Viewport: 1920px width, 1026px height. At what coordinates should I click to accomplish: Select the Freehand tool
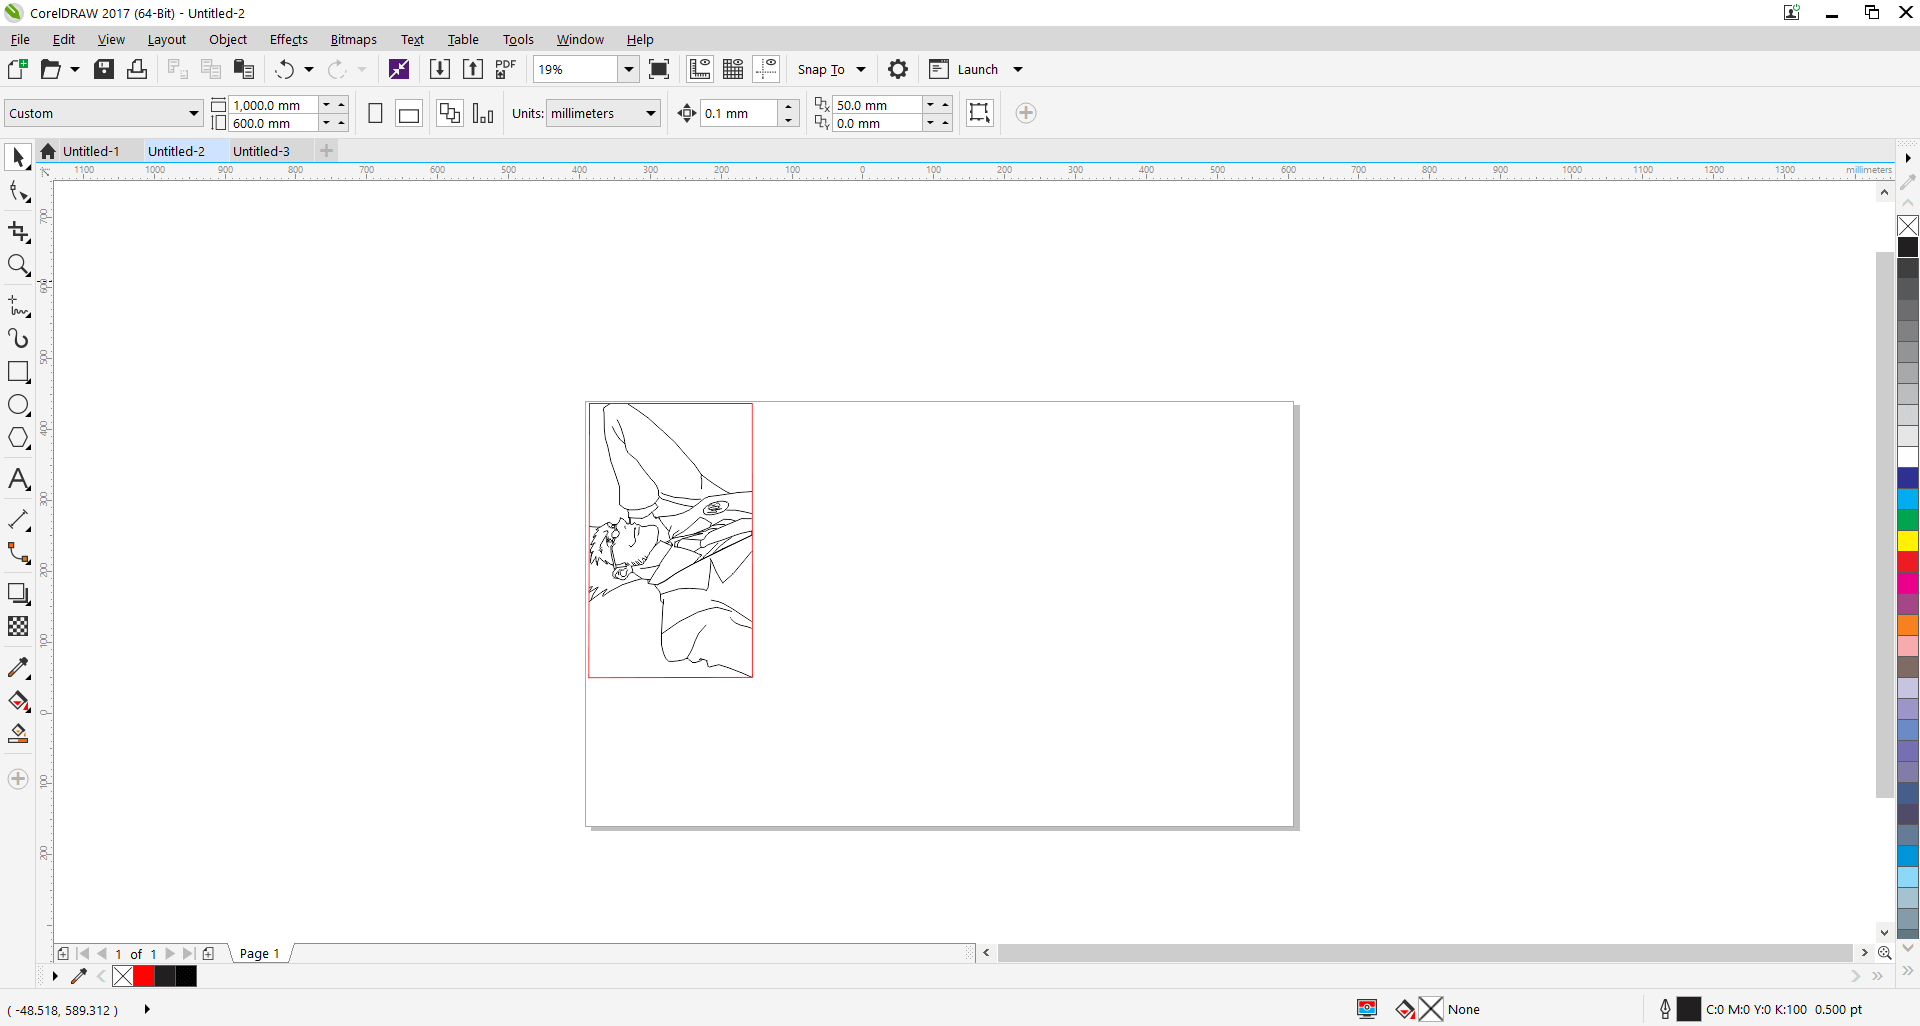pos(18,306)
